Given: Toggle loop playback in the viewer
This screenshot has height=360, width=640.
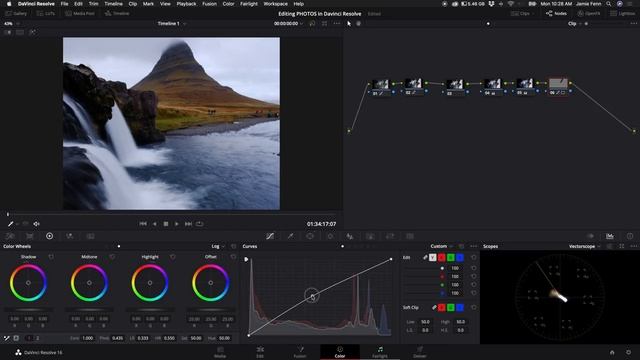Looking at the screenshot, I should pyautogui.click(x=200, y=224).
